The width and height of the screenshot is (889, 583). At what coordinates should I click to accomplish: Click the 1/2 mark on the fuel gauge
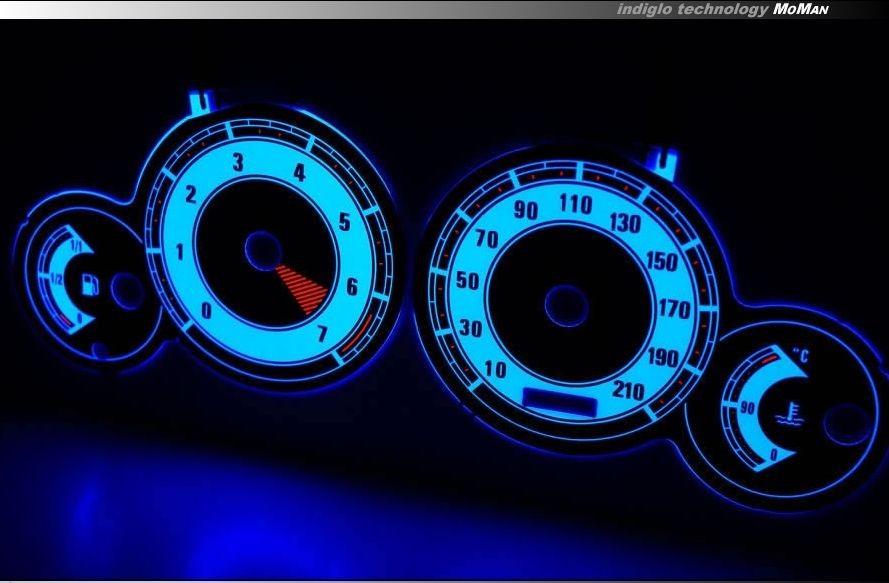tap(57, 280)
